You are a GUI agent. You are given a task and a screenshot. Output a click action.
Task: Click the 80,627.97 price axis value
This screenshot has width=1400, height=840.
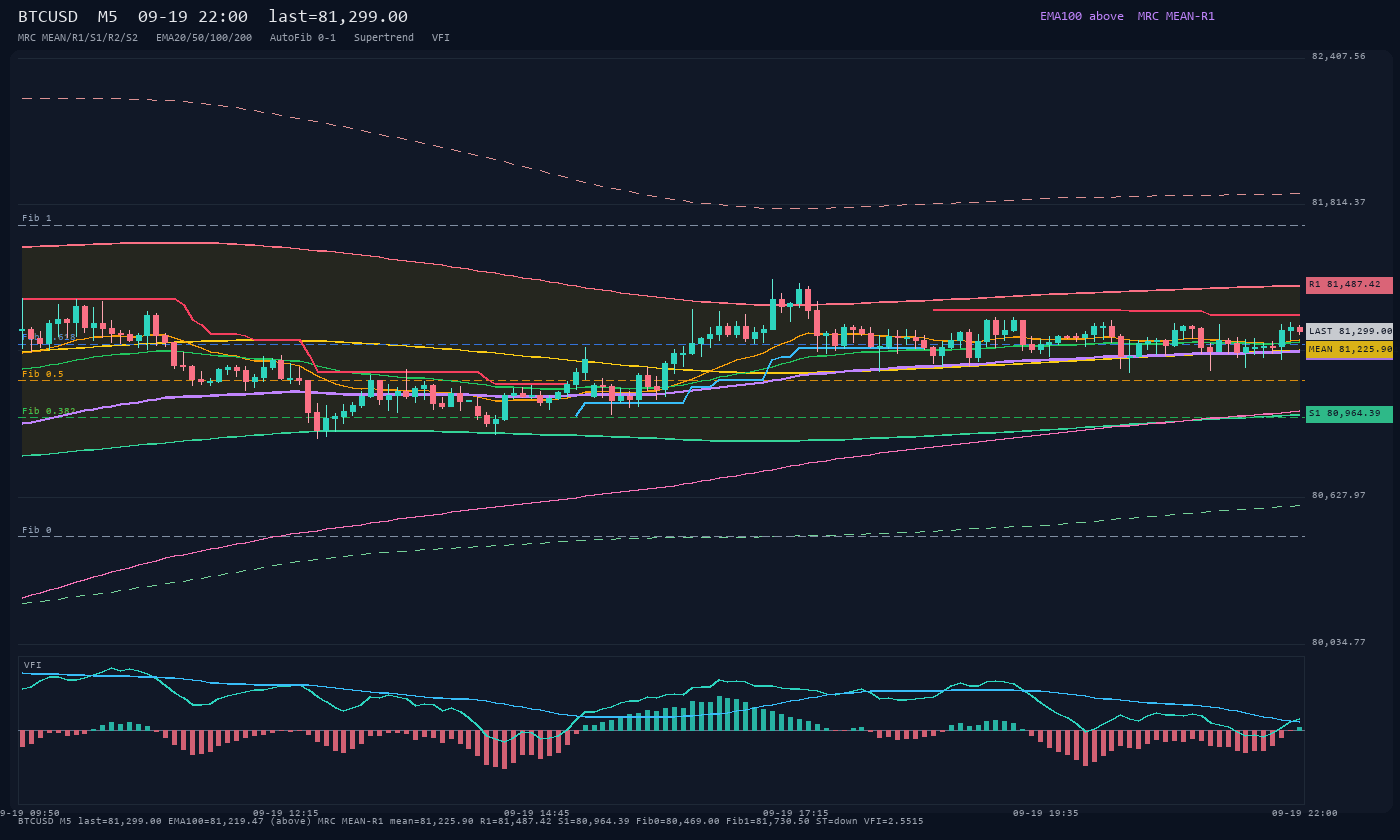(x=1338, y=495)
